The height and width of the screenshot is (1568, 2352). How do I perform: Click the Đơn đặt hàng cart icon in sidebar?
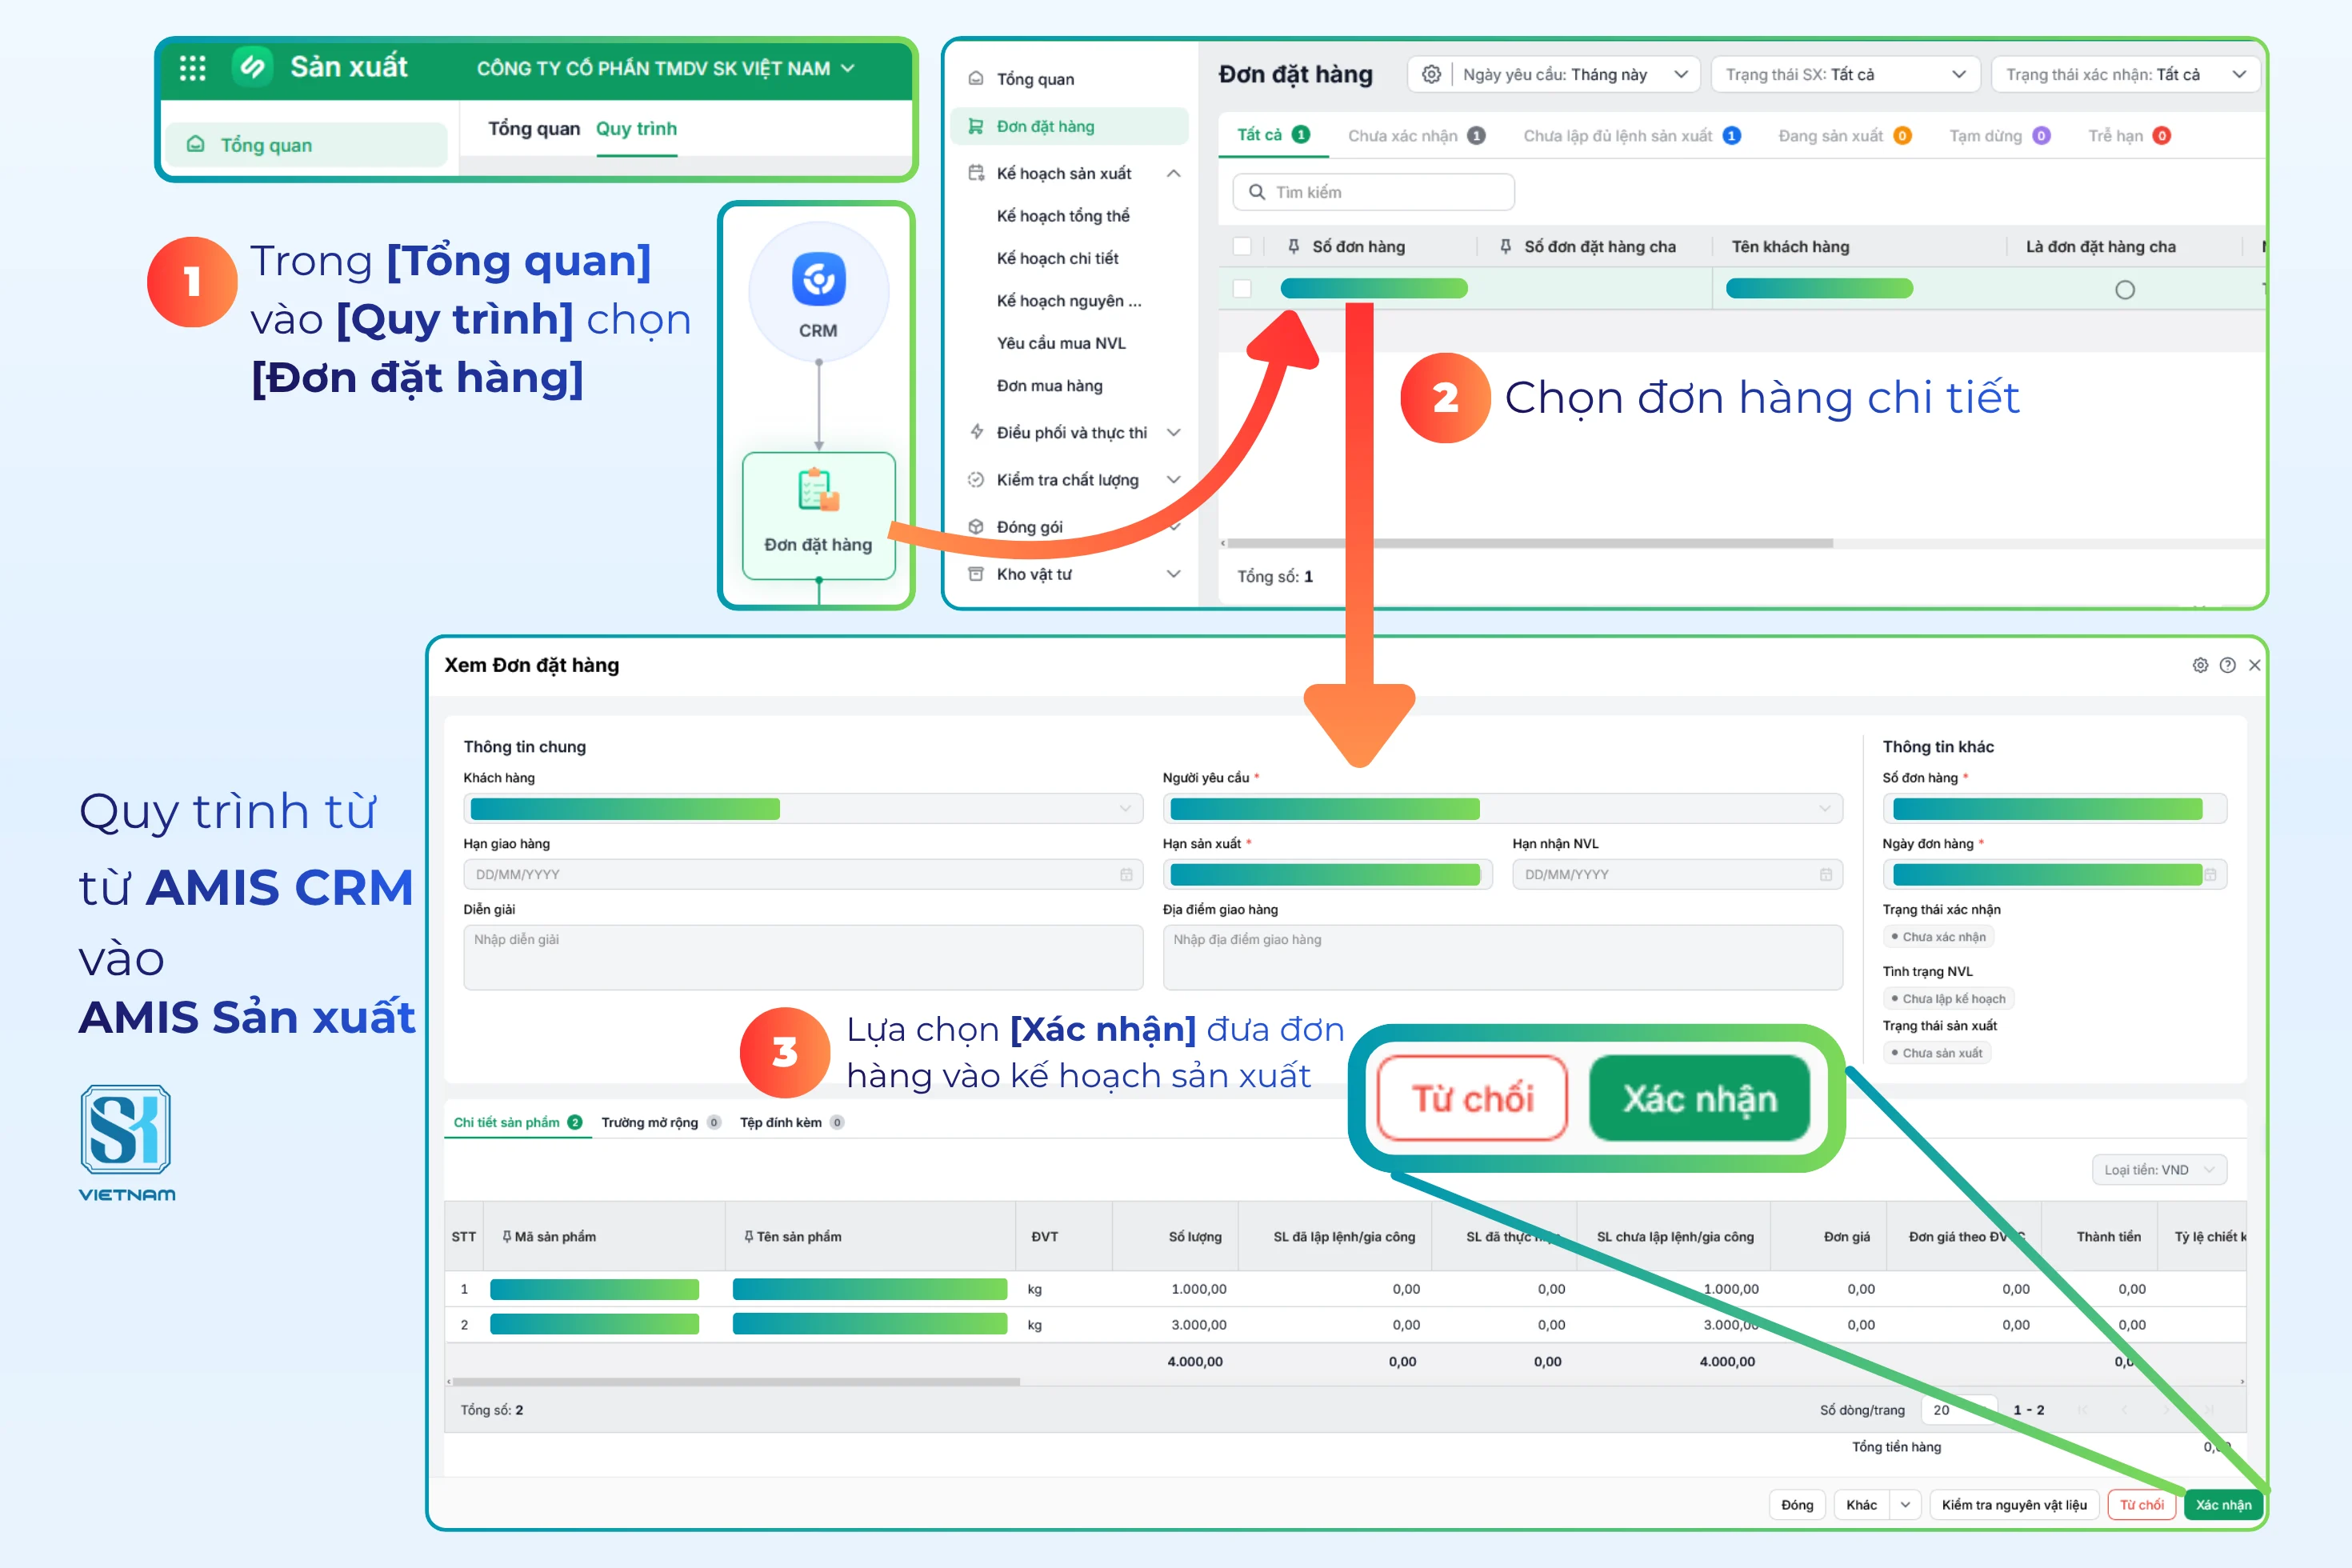975,126
